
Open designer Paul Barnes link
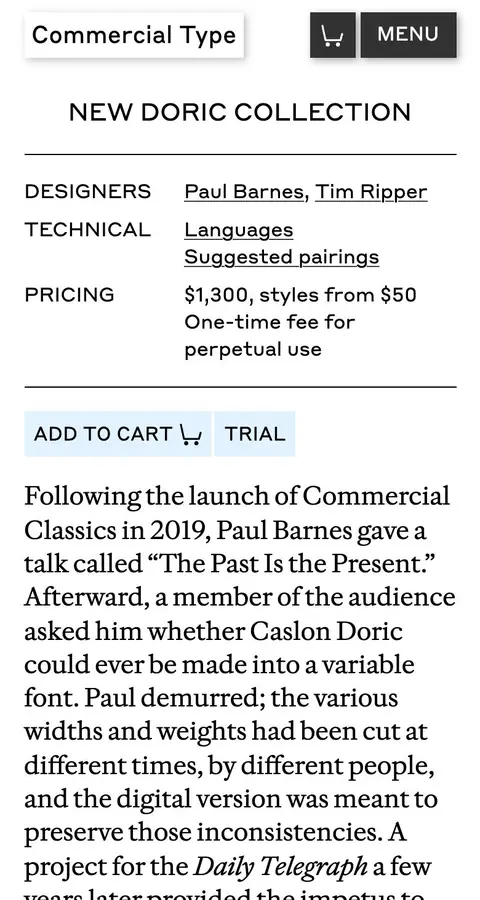click(244, 192)
